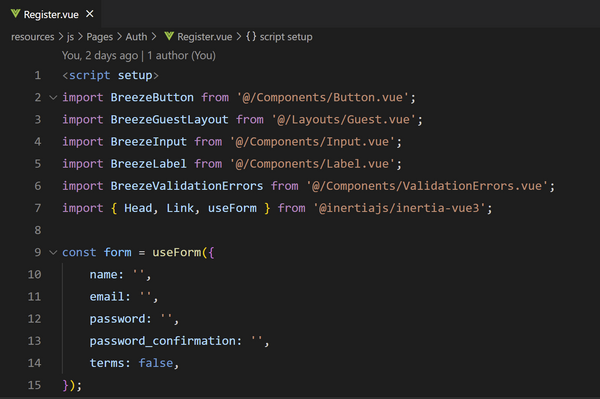Viewport: 600px width, 399px height.
Task: Open the js breadcrumb folder
Action: coord(70,37)
